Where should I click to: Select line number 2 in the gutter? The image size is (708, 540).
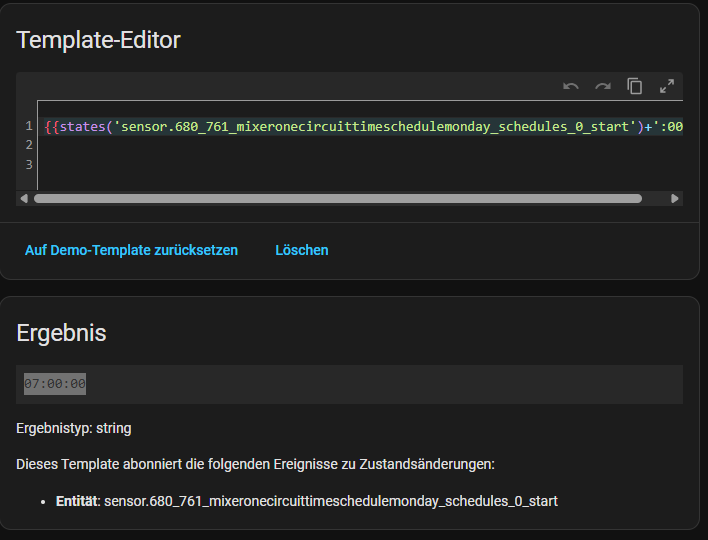pyautogui.click(x=29, y=145)
